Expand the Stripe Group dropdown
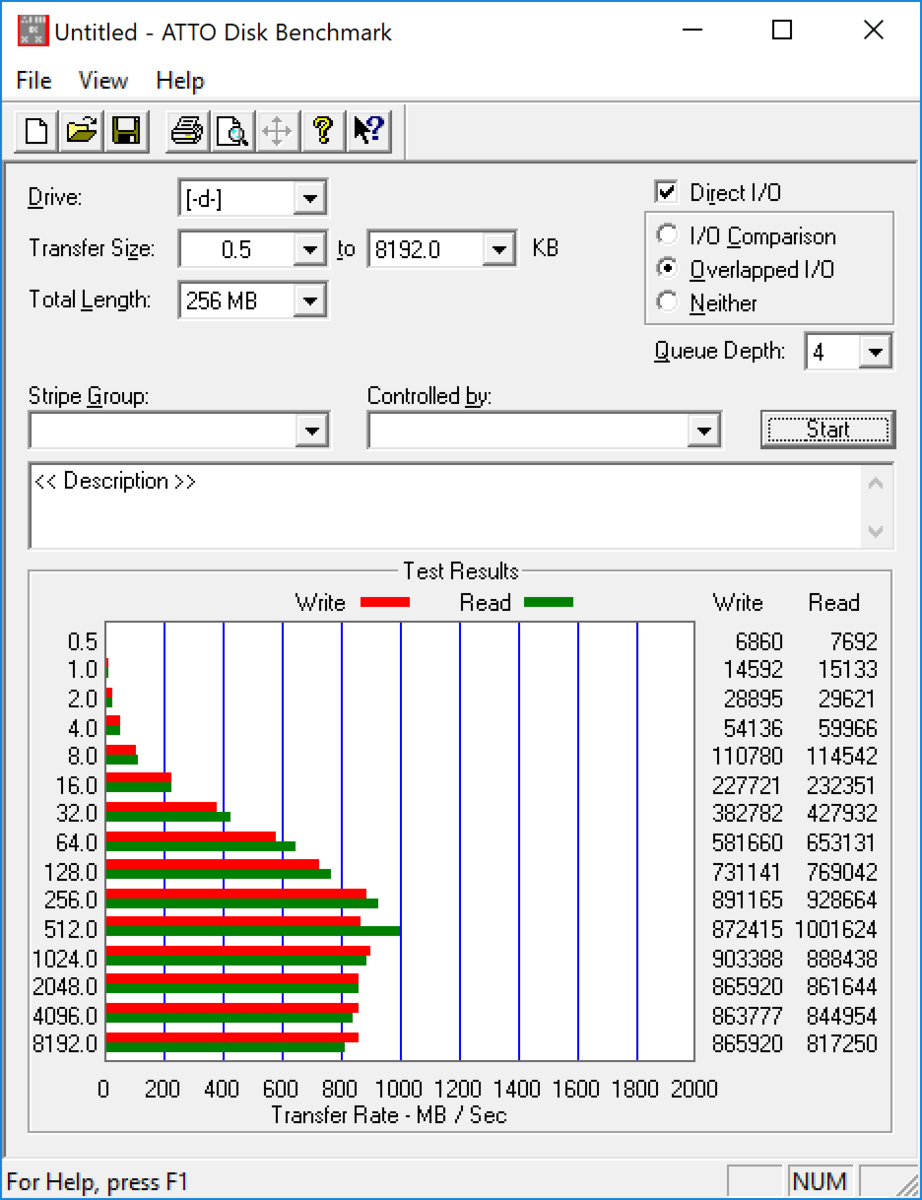The width and height of the screenshot is (922, 1200). point(313,431)
